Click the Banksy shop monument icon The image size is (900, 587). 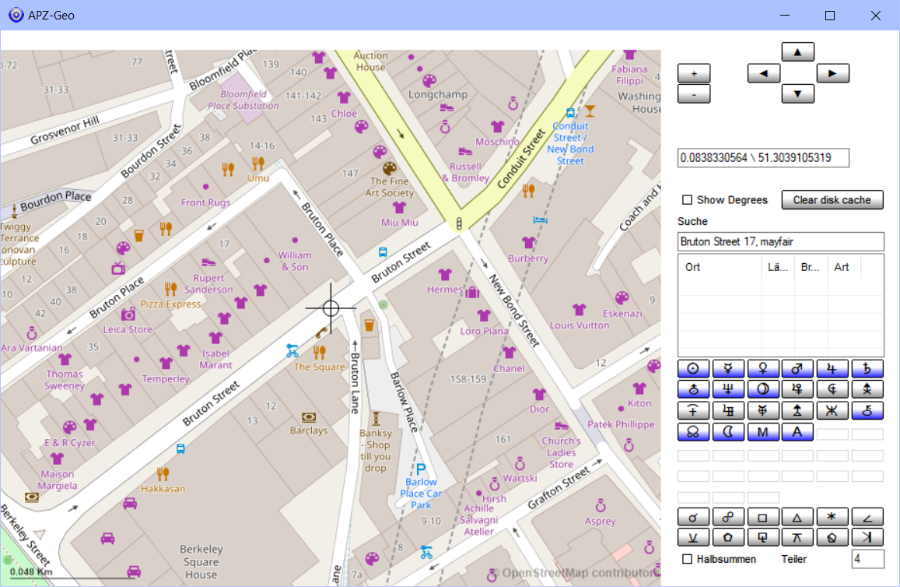376,418
